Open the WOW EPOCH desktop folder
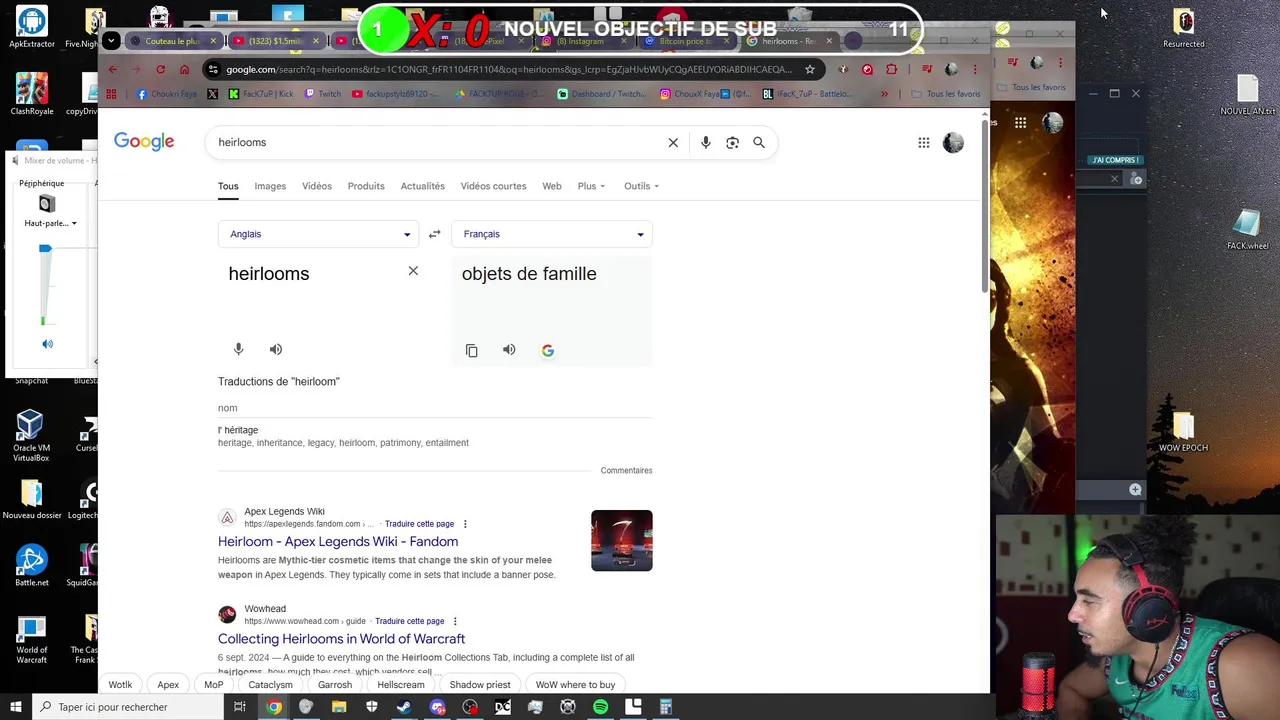 click(x=1183, y=431)
